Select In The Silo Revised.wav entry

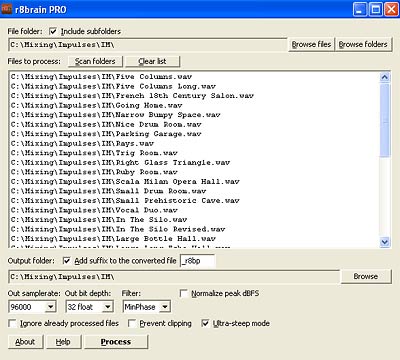[x=118, y=229]
